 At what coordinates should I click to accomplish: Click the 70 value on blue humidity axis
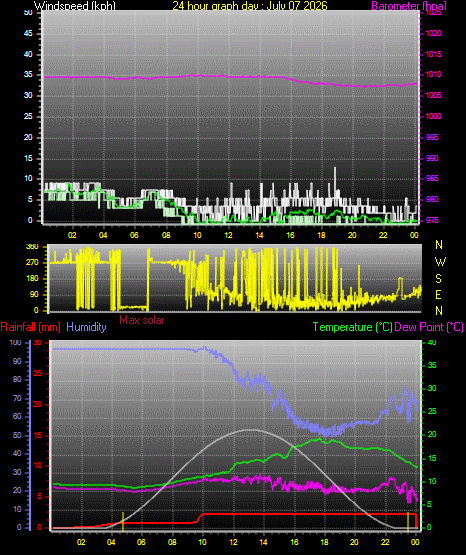17,398
